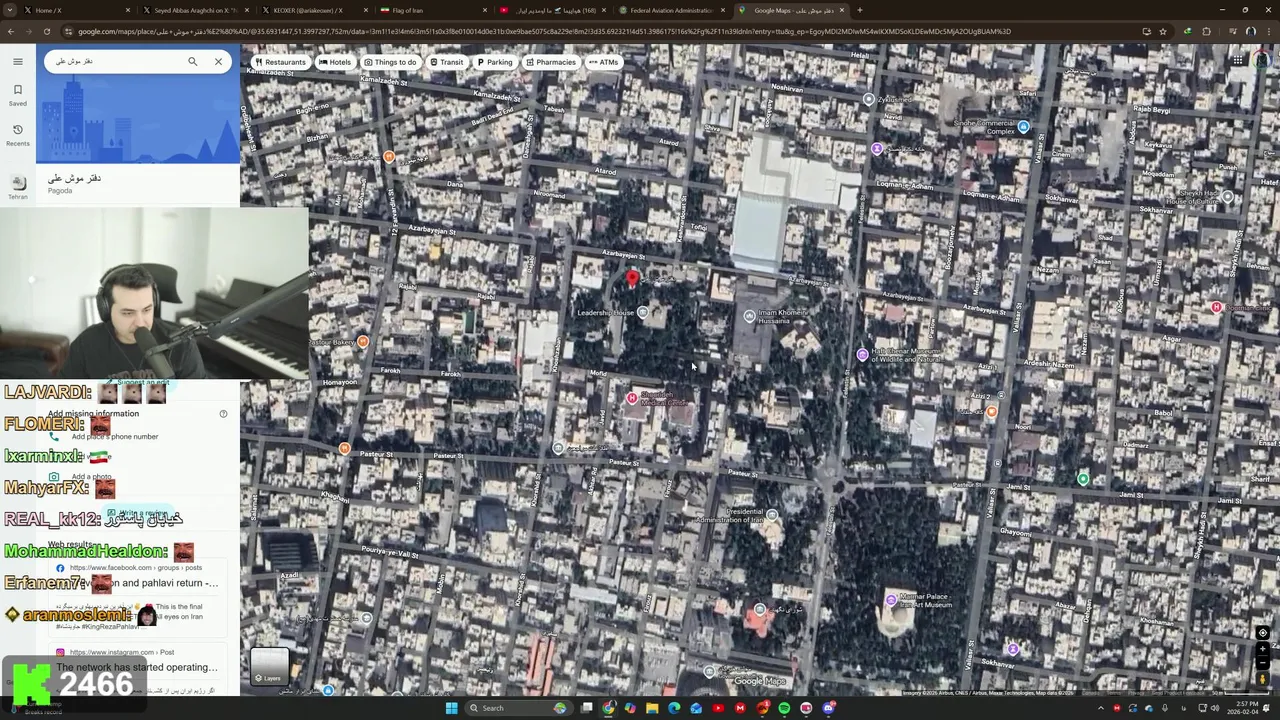
Task: Open File Explorer from the taskbar
Action: click(652, 708)
